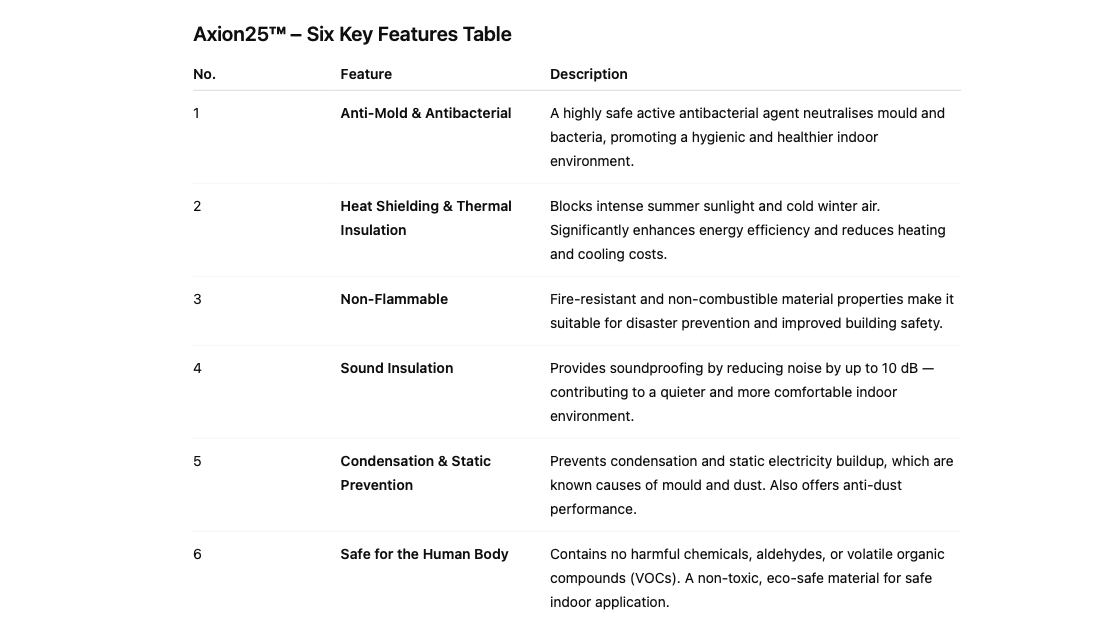Click row number 6 in the table
The image size is (1112, 632).
coord(197,554)
